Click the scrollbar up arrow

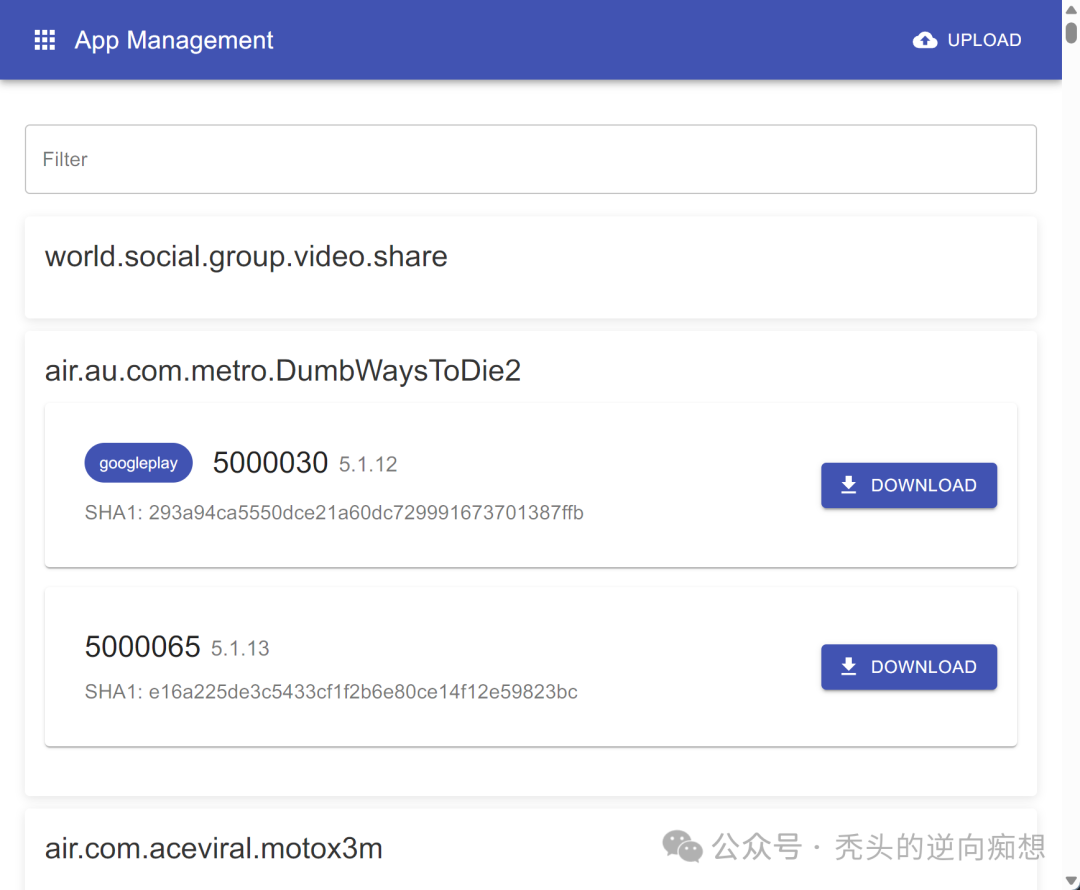pyautogui.click(x=1071, y=10)
